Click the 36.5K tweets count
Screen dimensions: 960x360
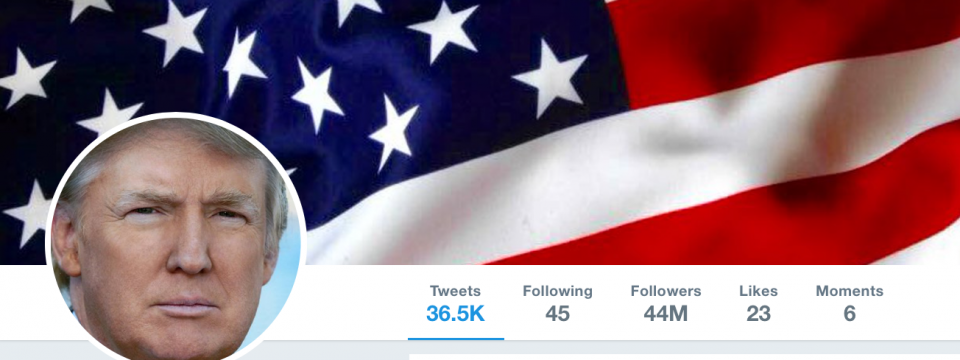point(455,313)
